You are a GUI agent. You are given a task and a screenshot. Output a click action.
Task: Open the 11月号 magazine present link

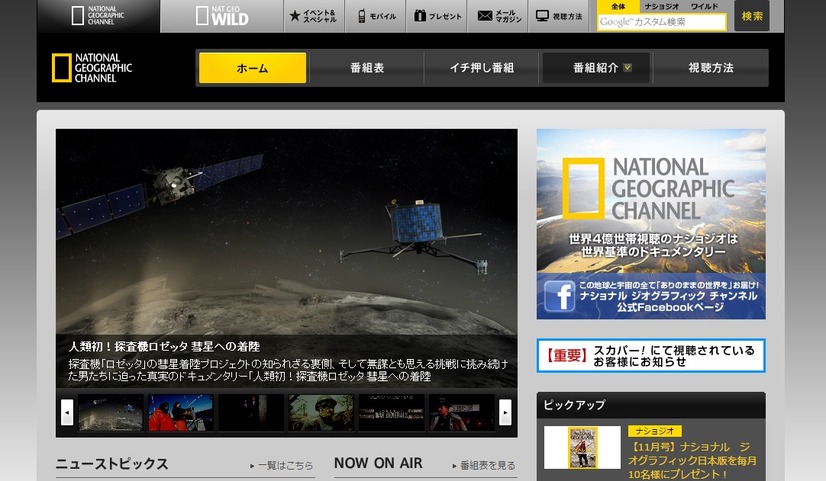click(692, 460)
